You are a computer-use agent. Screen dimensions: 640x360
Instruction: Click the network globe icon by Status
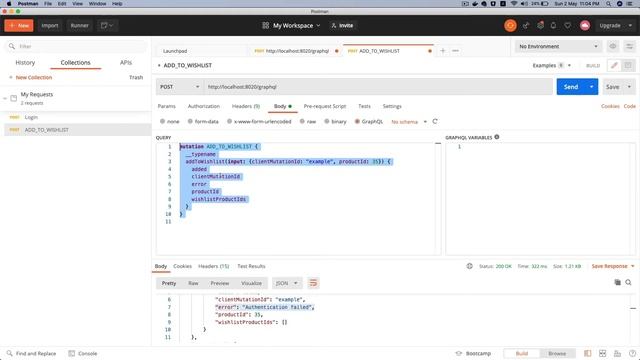470,266
